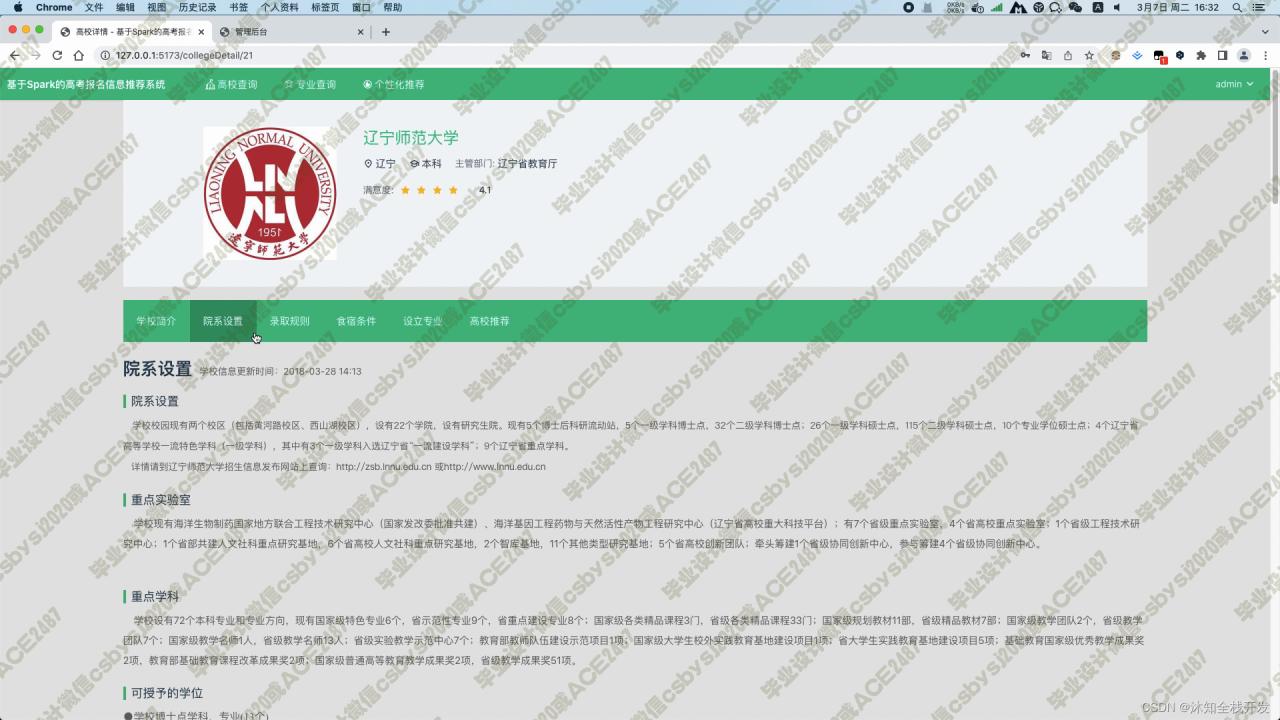Viewport: 1280px width, 720px height.
Task: Open the Chrome profile avatar
Action: click(x=1244, y=56)
